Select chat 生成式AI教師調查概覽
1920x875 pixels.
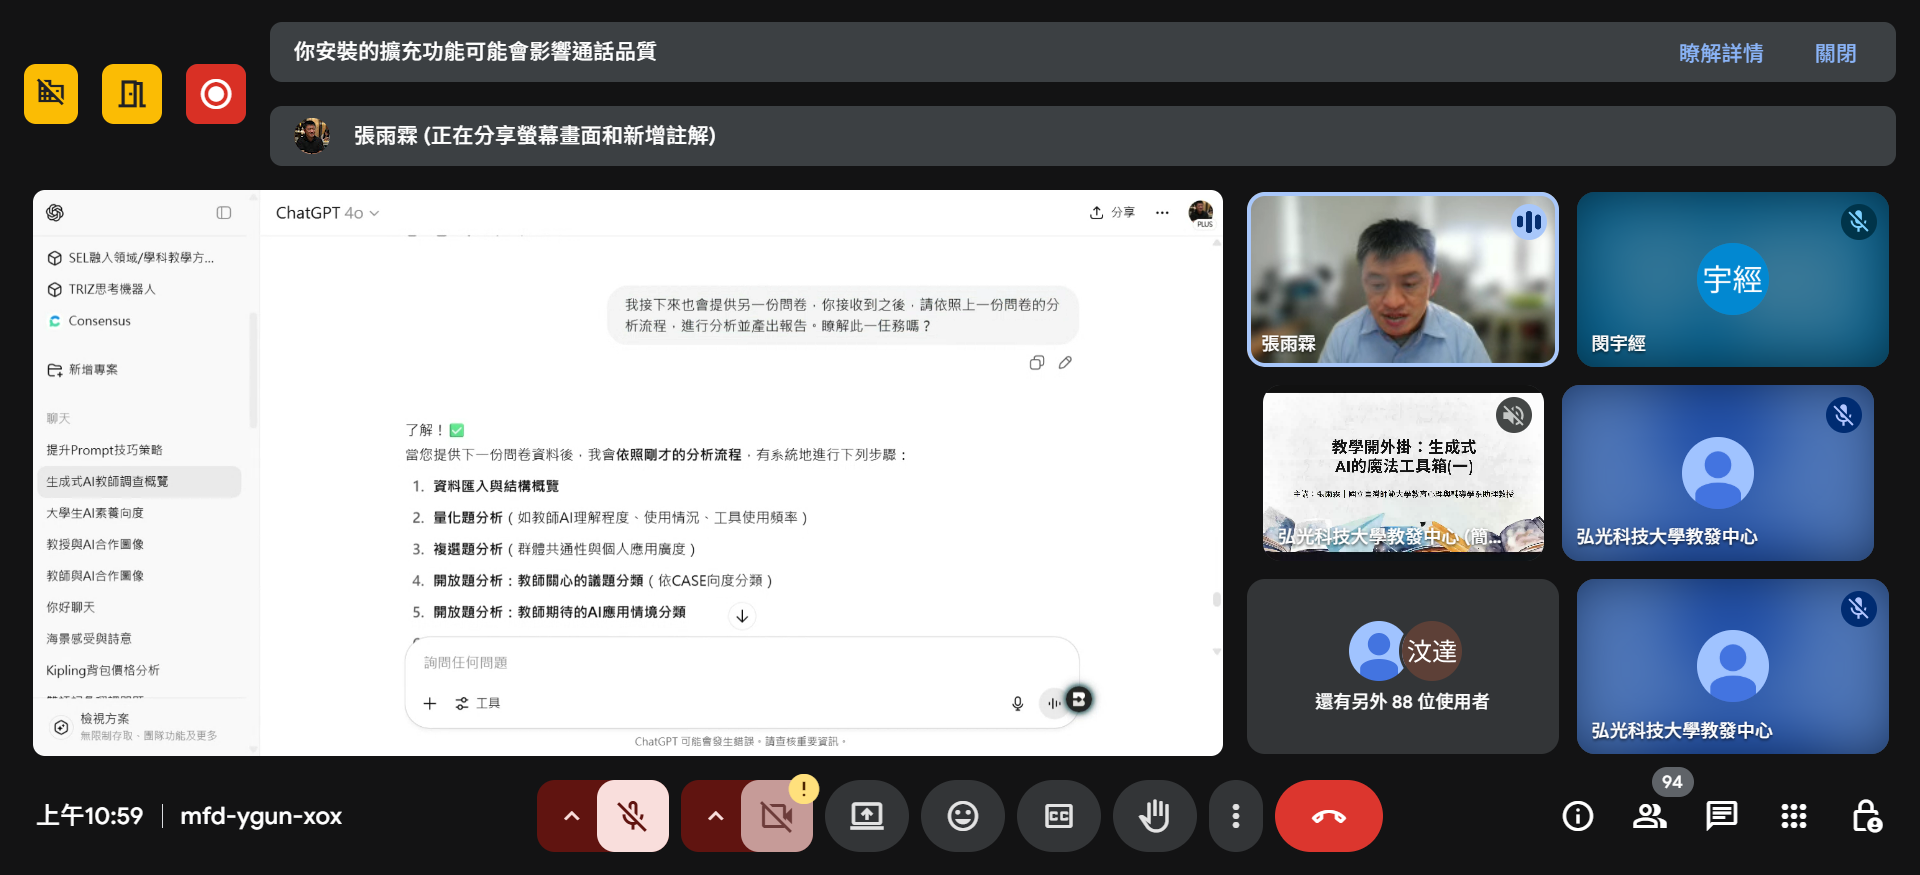(x=140, y=481)
